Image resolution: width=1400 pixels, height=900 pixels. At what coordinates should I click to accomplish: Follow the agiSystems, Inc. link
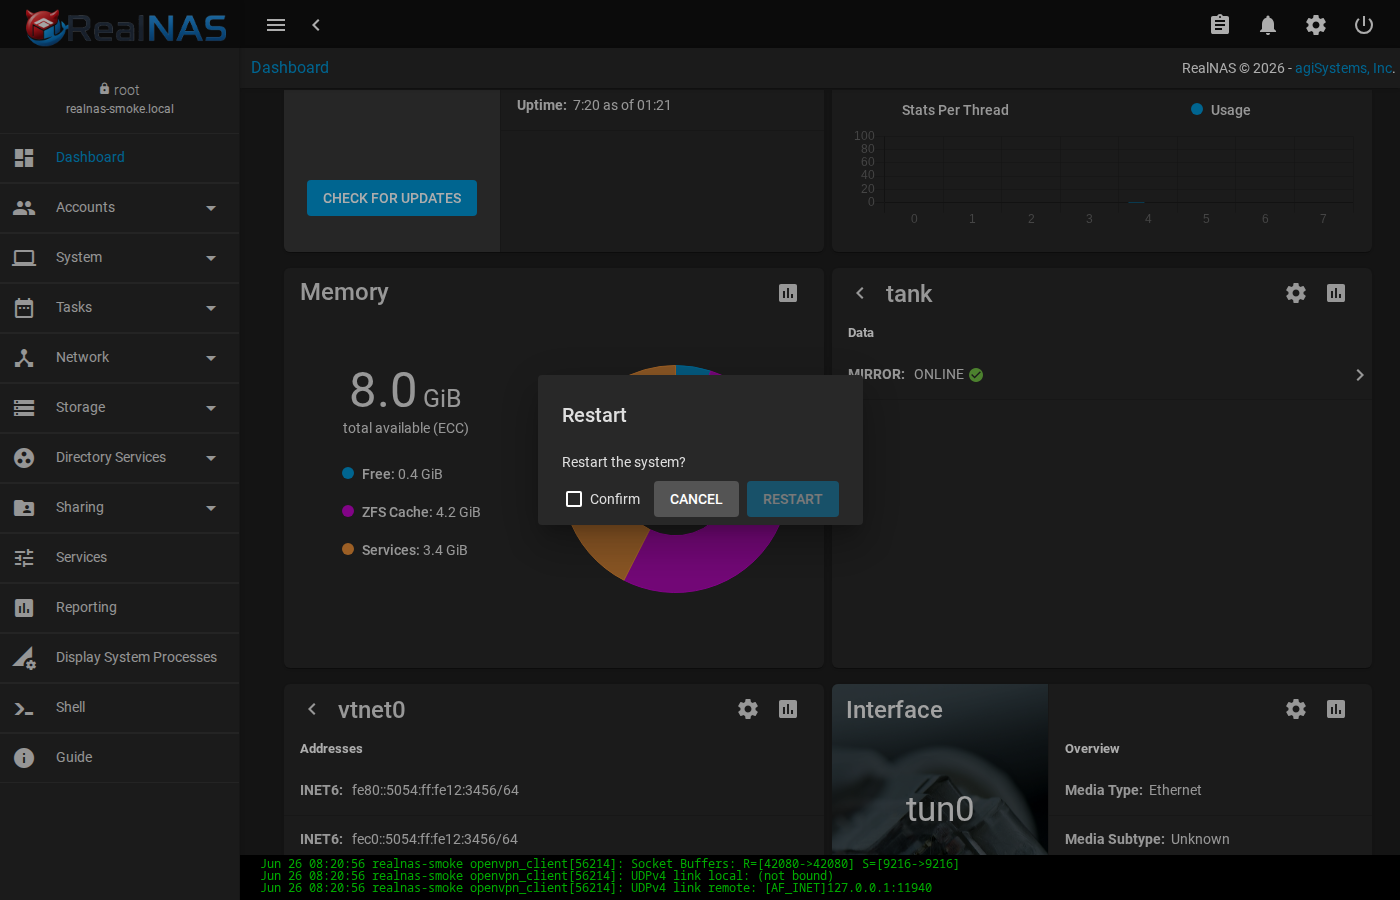coord(1344,68)
